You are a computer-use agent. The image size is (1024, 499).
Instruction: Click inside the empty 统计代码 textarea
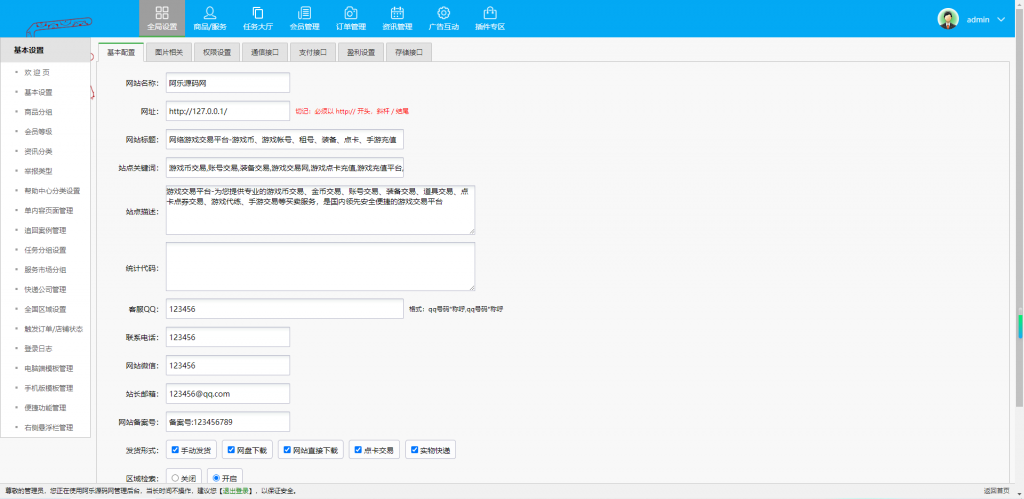point(321,266)
